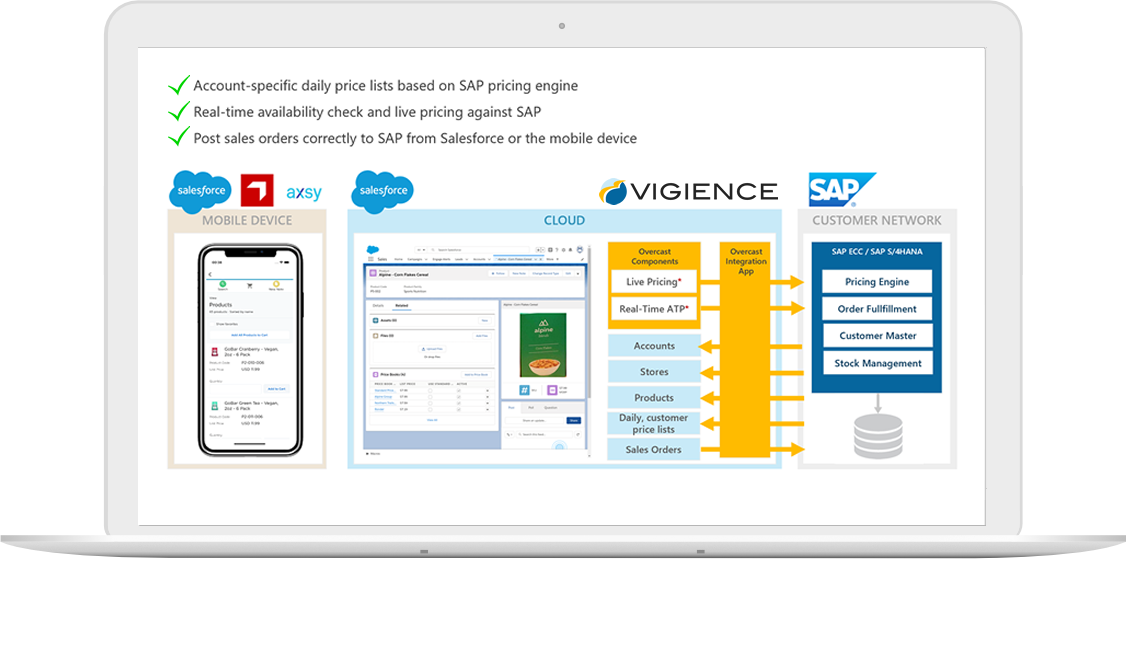
Task: Tap the shopping cart icon on the phone
Action: 250,285
